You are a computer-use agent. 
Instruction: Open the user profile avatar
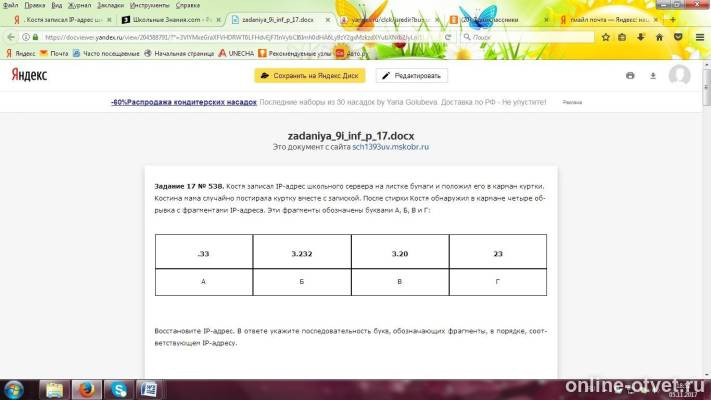click(679, 75)
